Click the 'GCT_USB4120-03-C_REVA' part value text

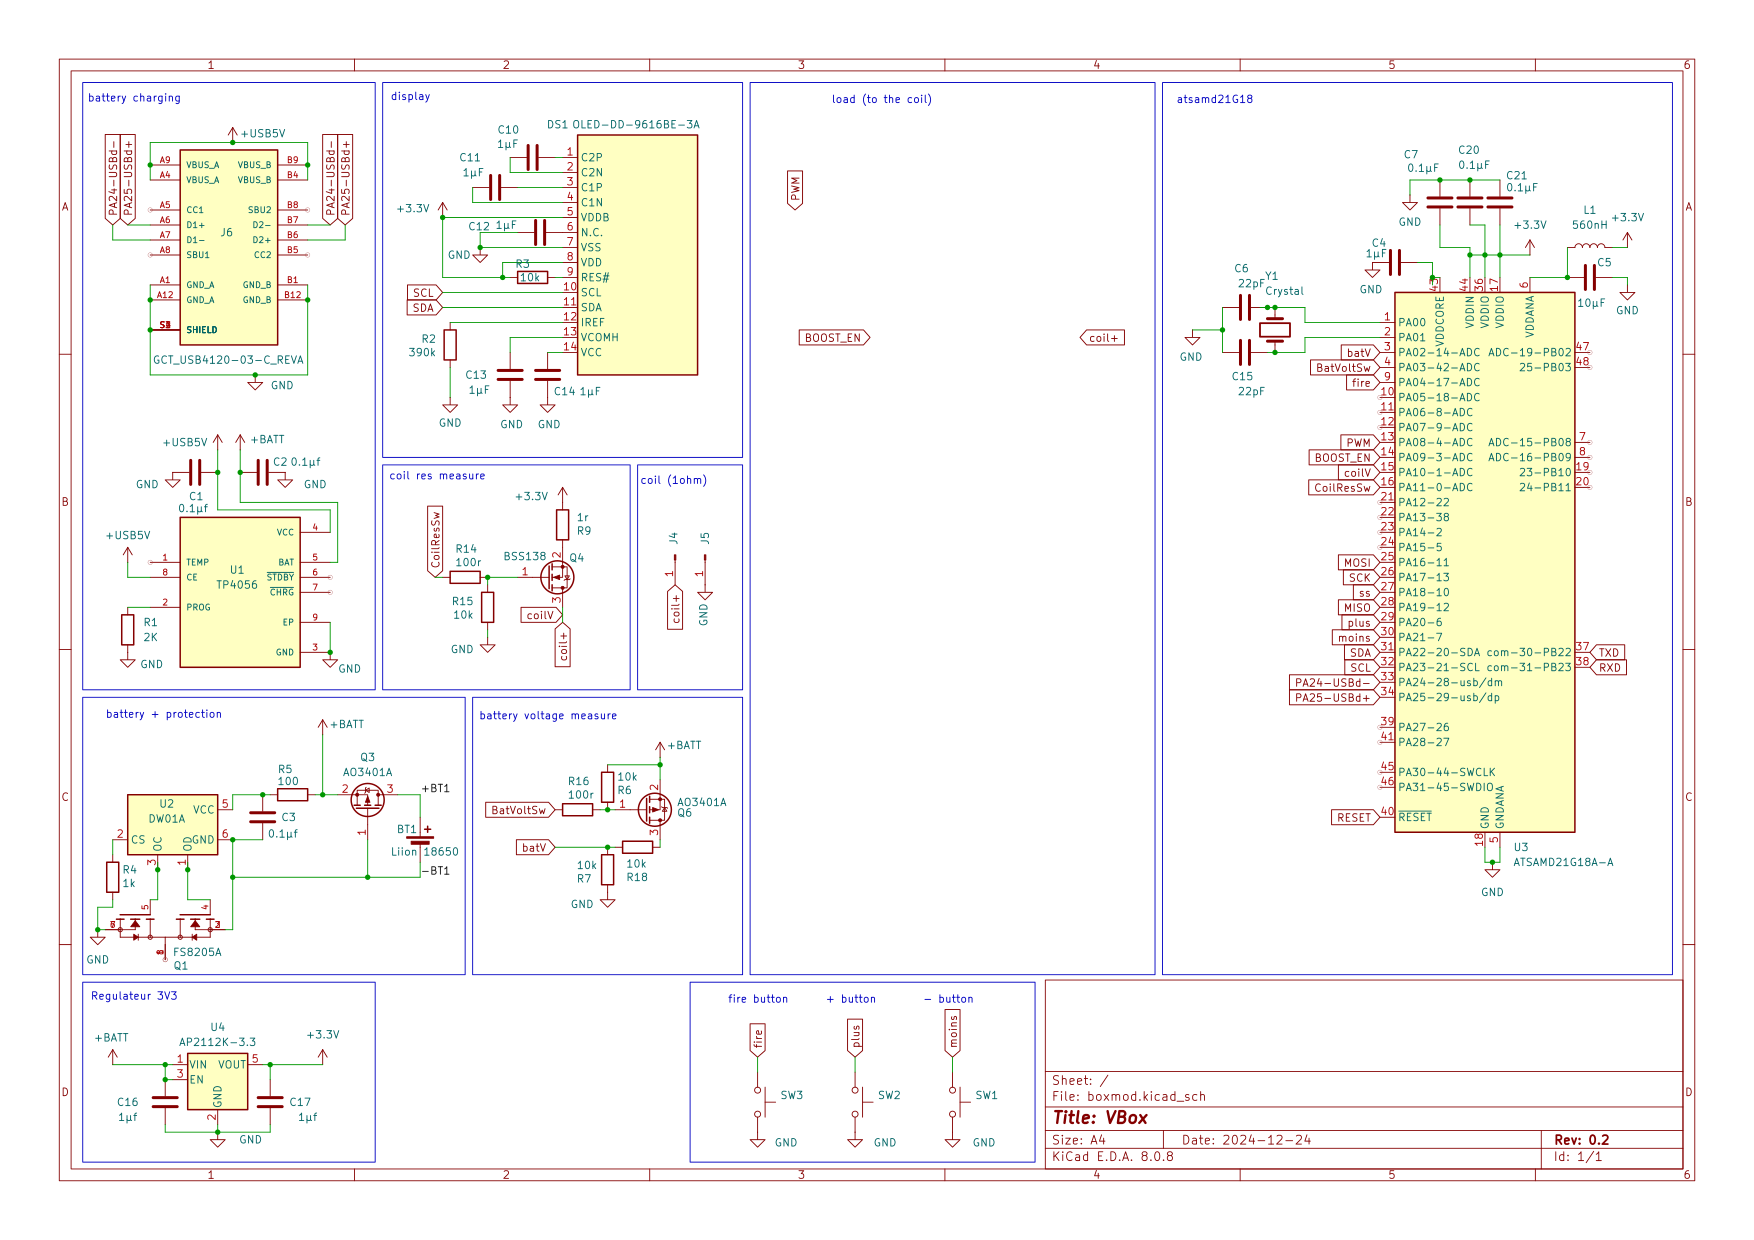pos(228,360)
